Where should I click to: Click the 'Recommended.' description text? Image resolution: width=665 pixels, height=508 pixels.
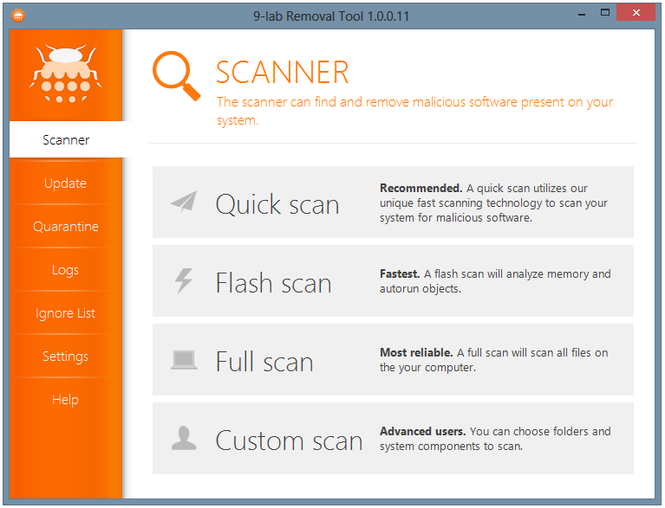[x=494, y=203]
